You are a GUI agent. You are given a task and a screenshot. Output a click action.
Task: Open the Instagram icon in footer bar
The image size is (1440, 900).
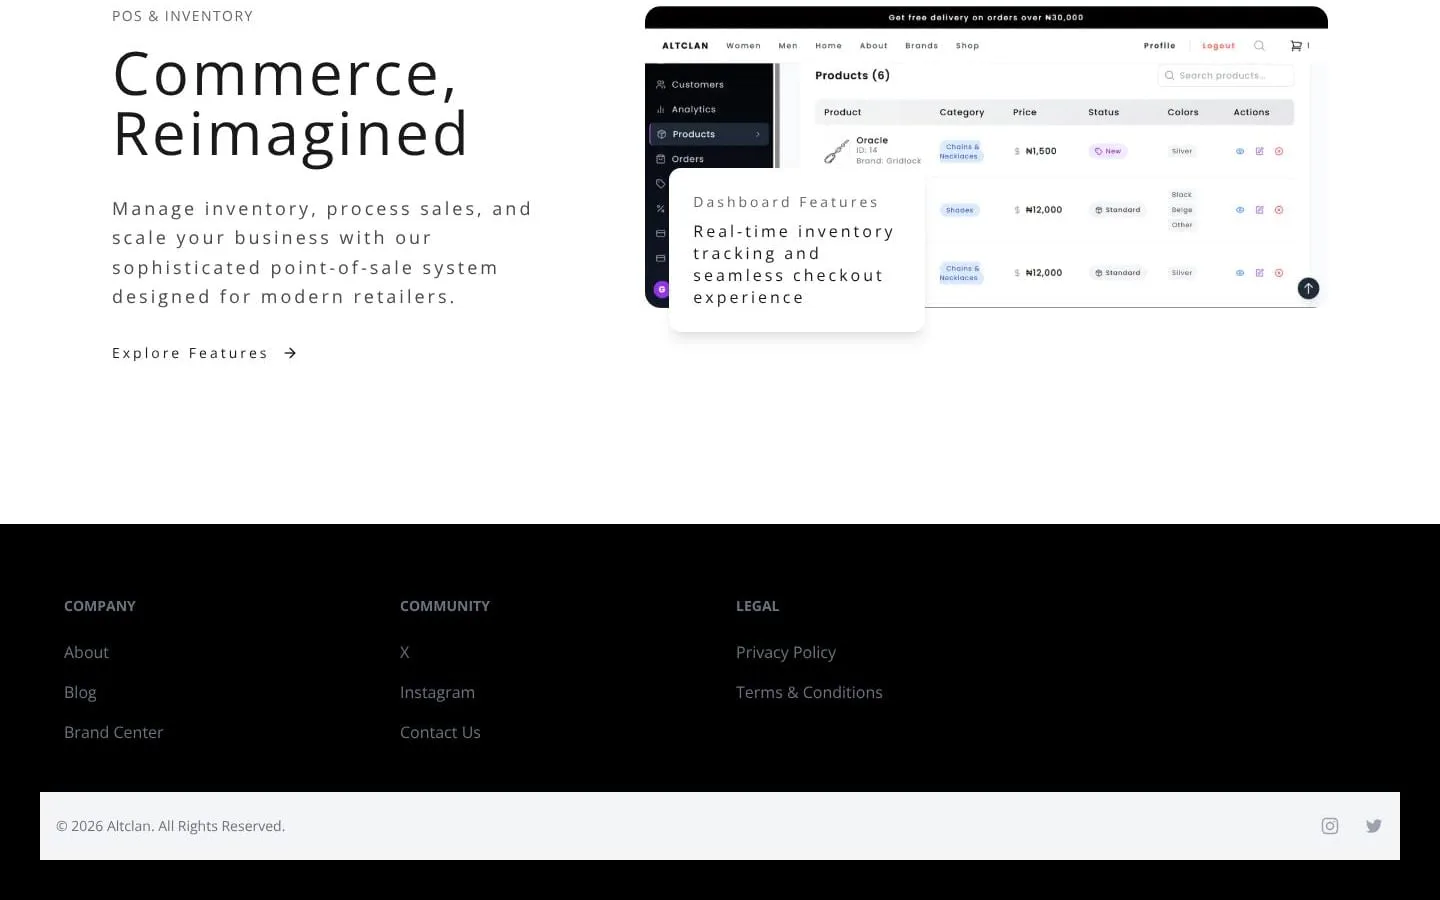tap(1330, 826)
